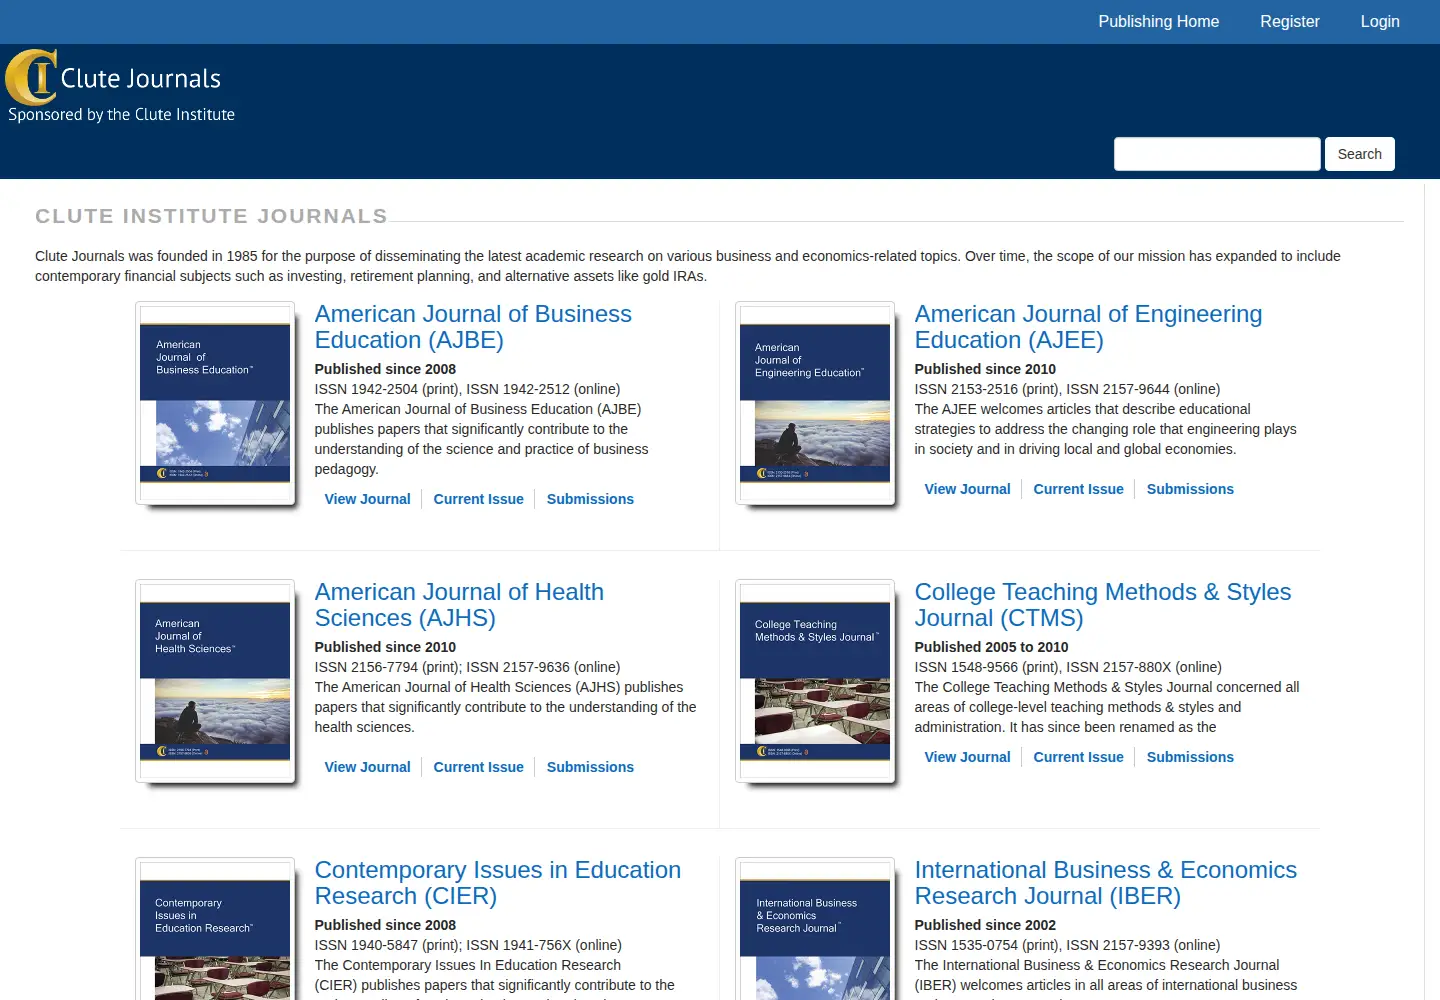Click the Clute Journals logo

[x=120, y=87]
